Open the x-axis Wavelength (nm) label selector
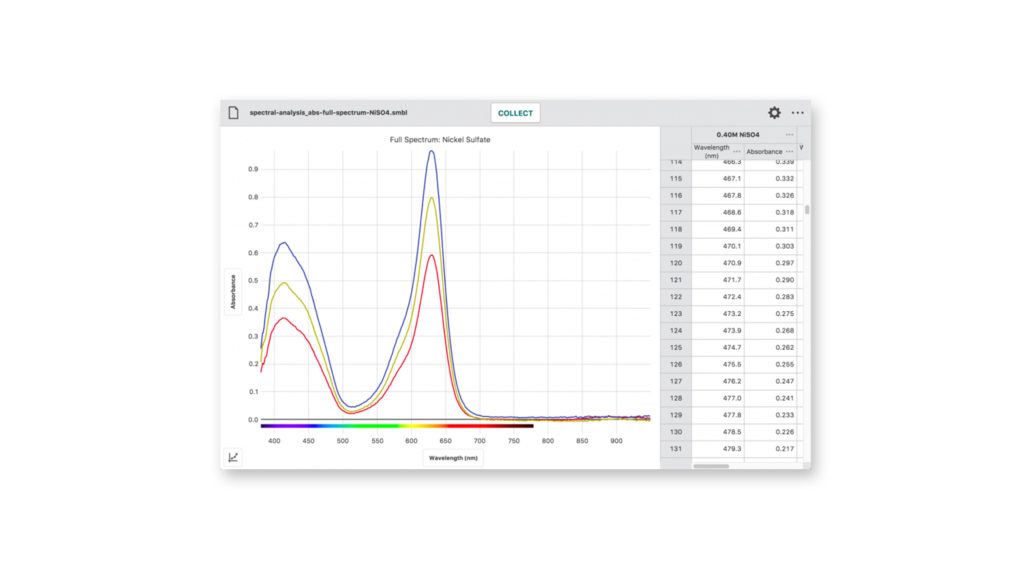This screenshot has height=576, width=1024. tap(452, 456)
